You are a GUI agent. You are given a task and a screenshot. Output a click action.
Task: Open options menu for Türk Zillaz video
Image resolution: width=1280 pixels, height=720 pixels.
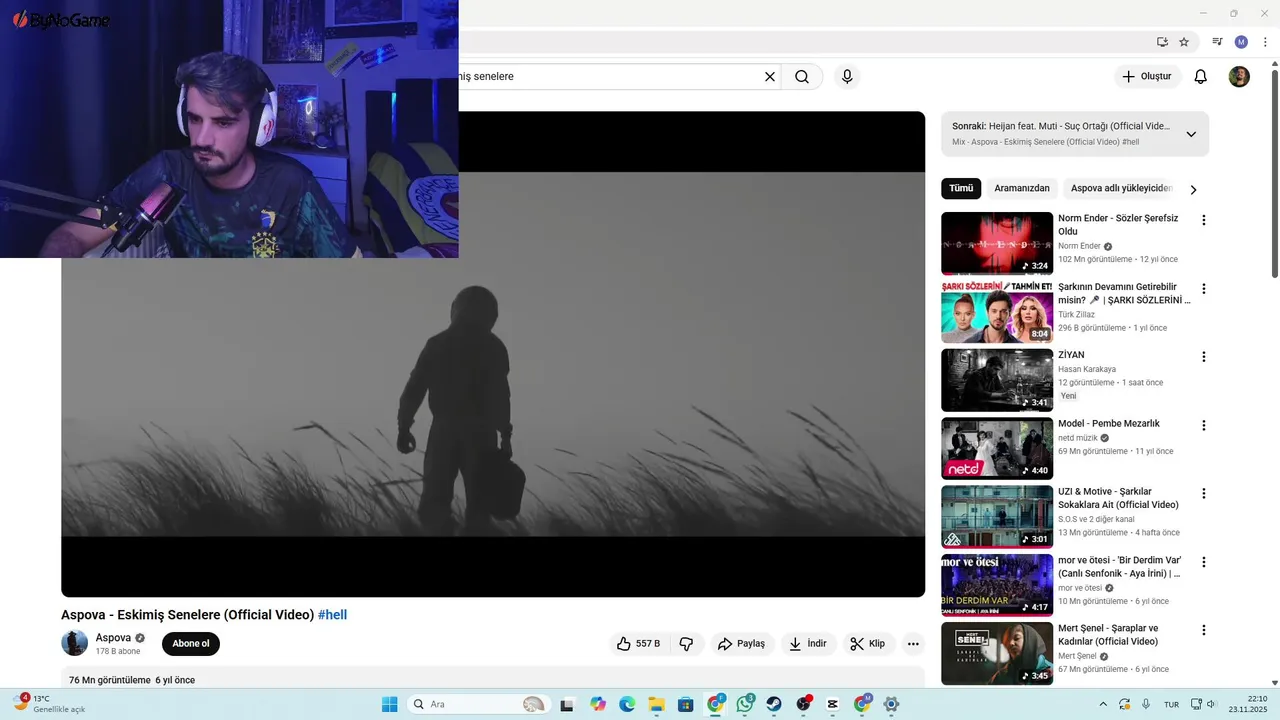(x=1204, y=289)
